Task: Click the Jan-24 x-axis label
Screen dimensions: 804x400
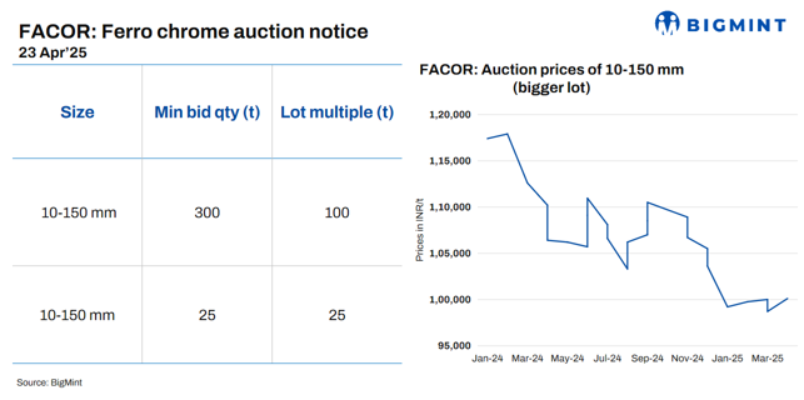Action: pyautogui.click(x=486, y=359)
